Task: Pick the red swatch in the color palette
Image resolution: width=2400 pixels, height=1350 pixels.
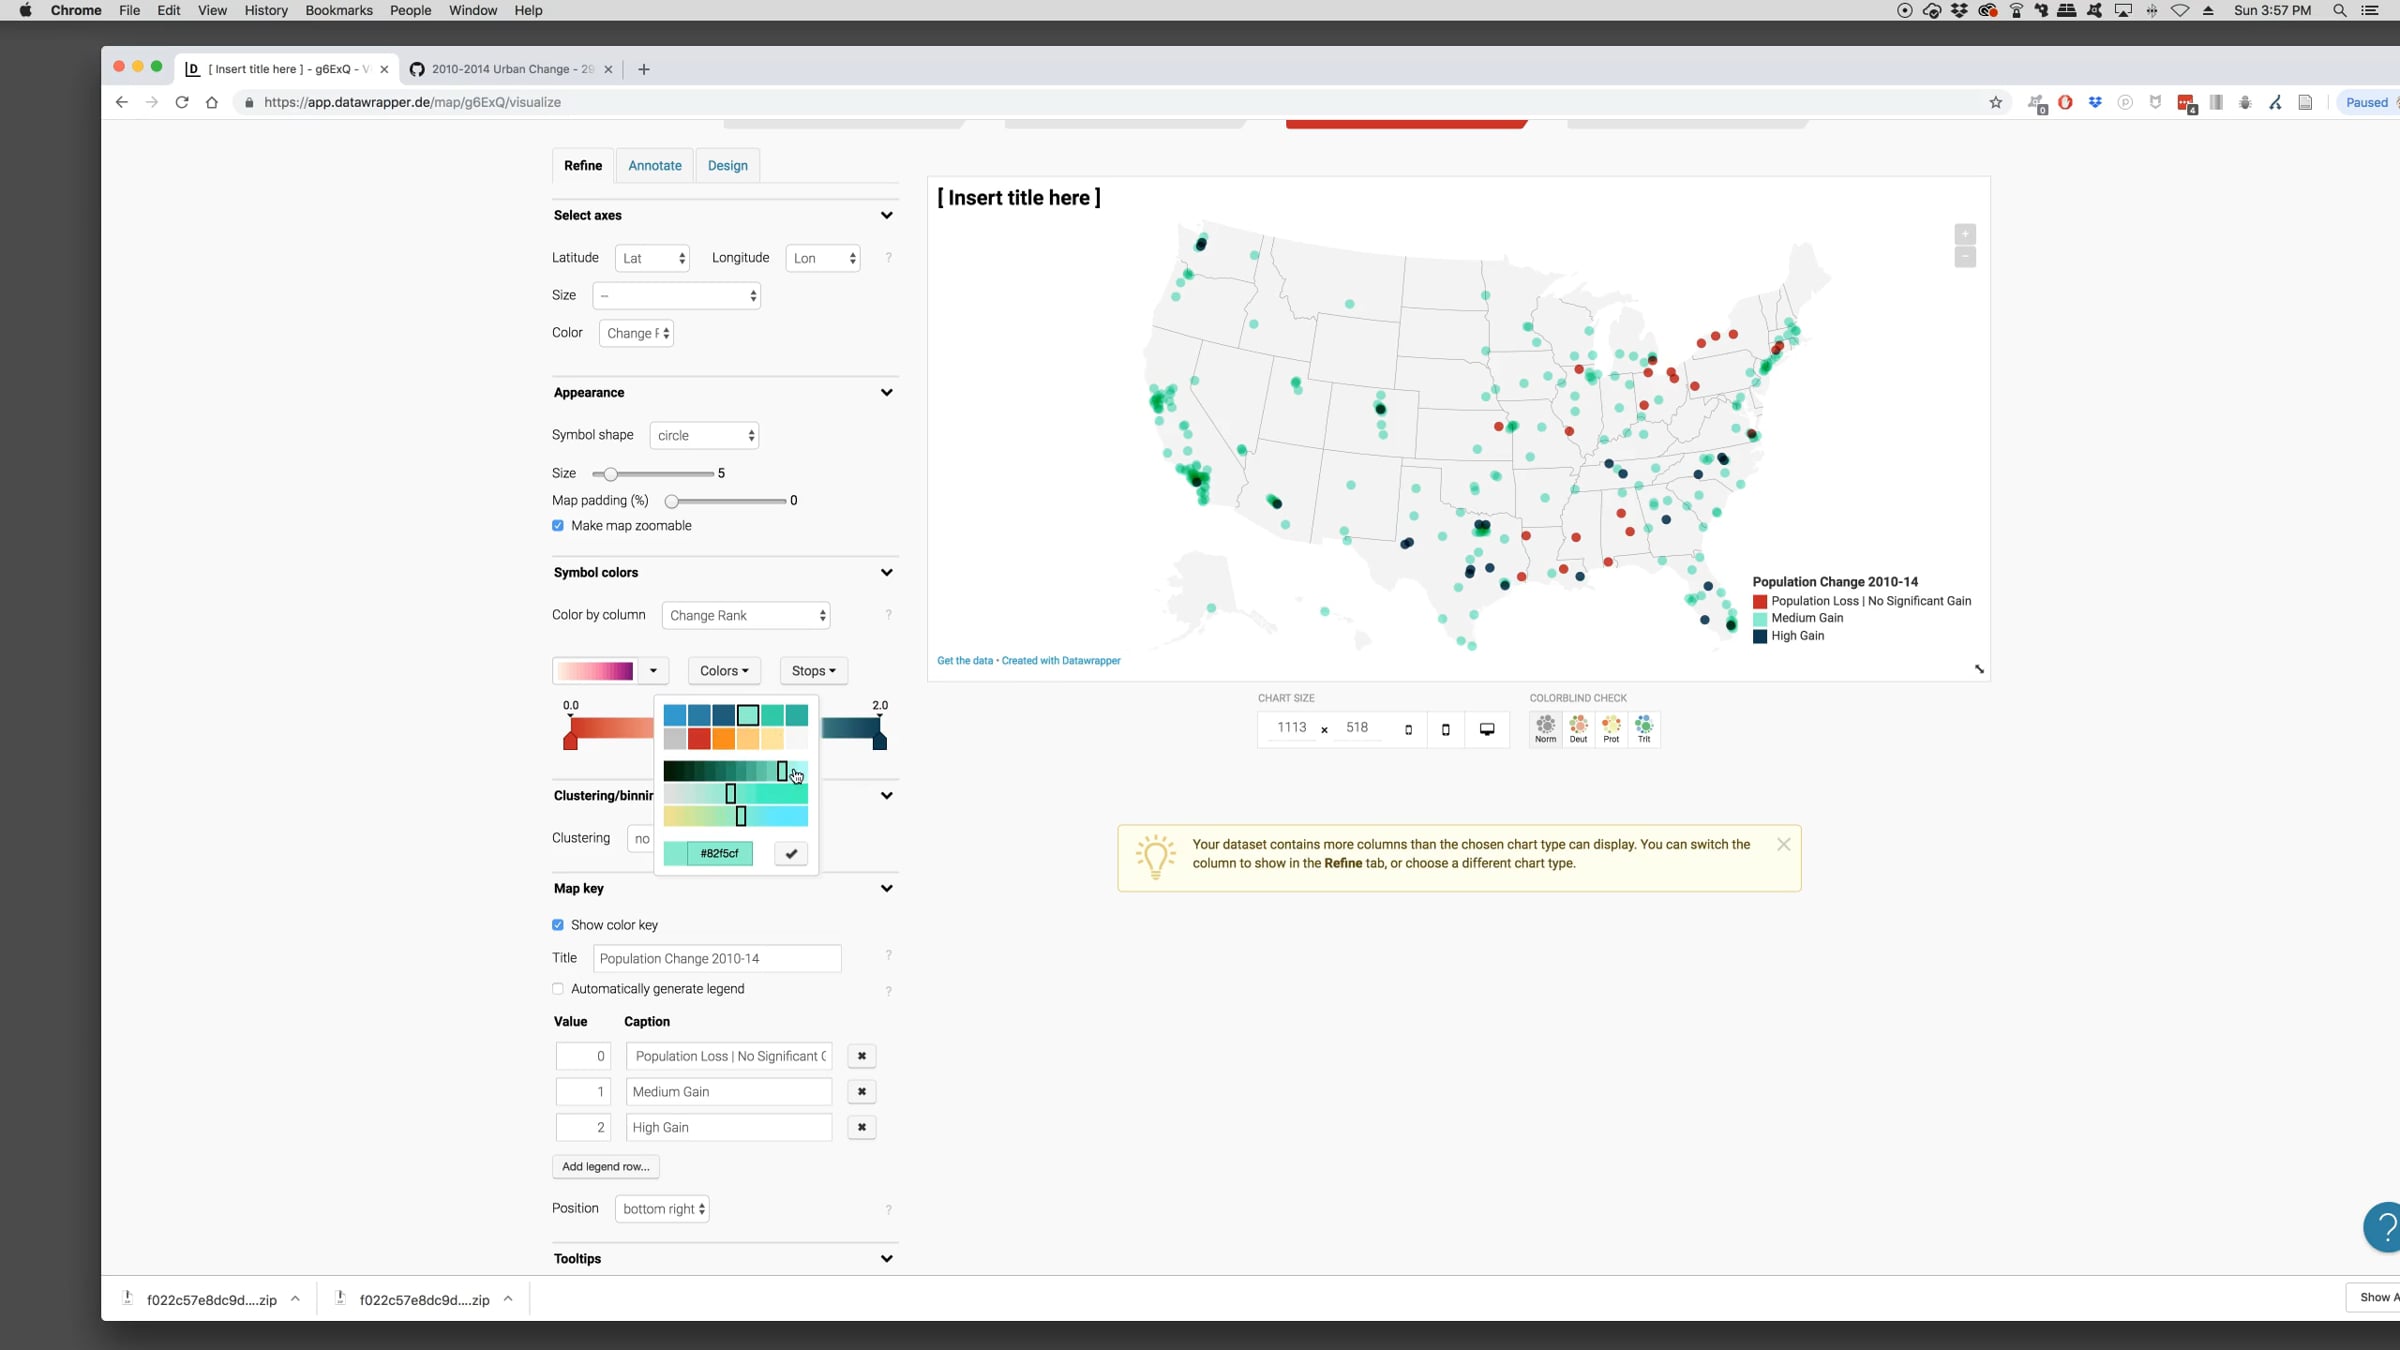Action: (x=699, y=739)
